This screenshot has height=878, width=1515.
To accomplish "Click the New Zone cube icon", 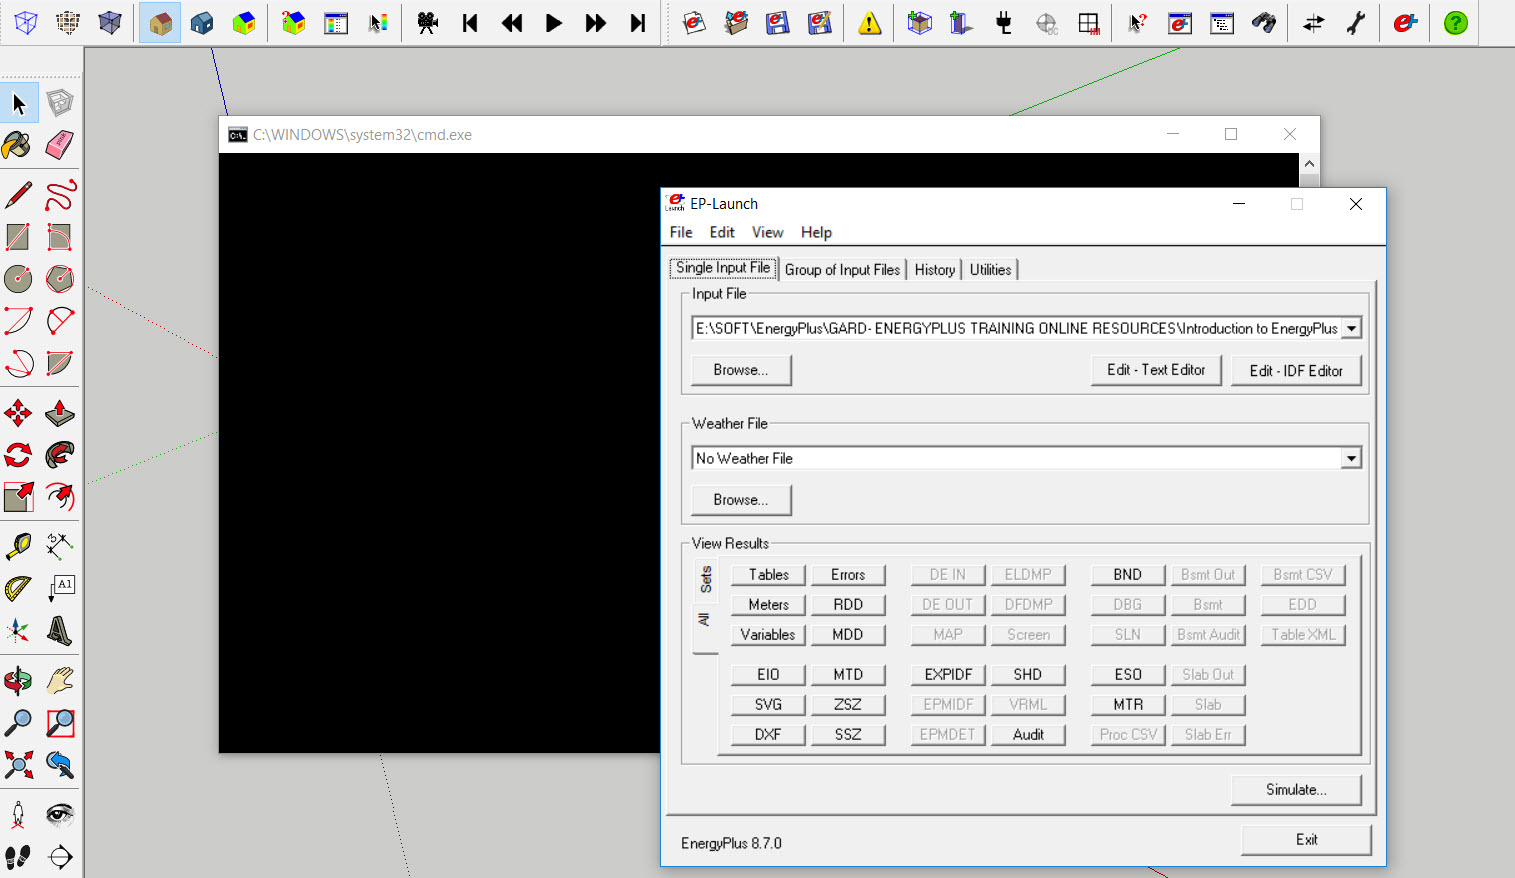I will 920,22.
